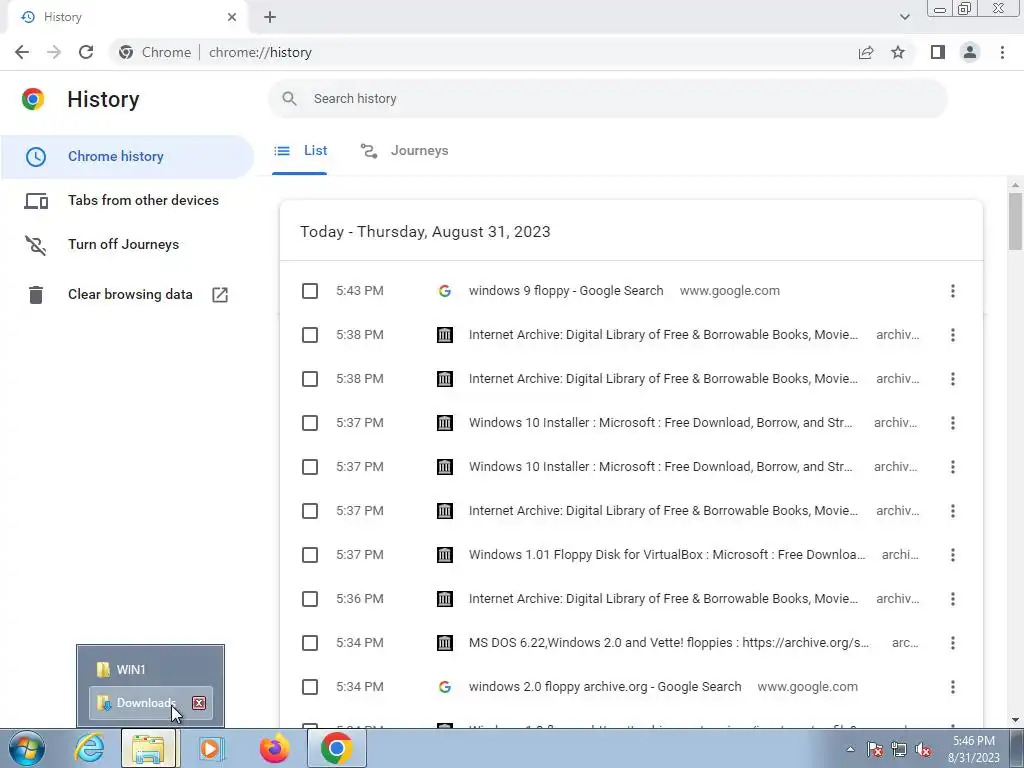Open MS DOS 6.22, Windows 2.0 and Vette link
This screenshot has height=768, width=1024.
pos(669,643)
